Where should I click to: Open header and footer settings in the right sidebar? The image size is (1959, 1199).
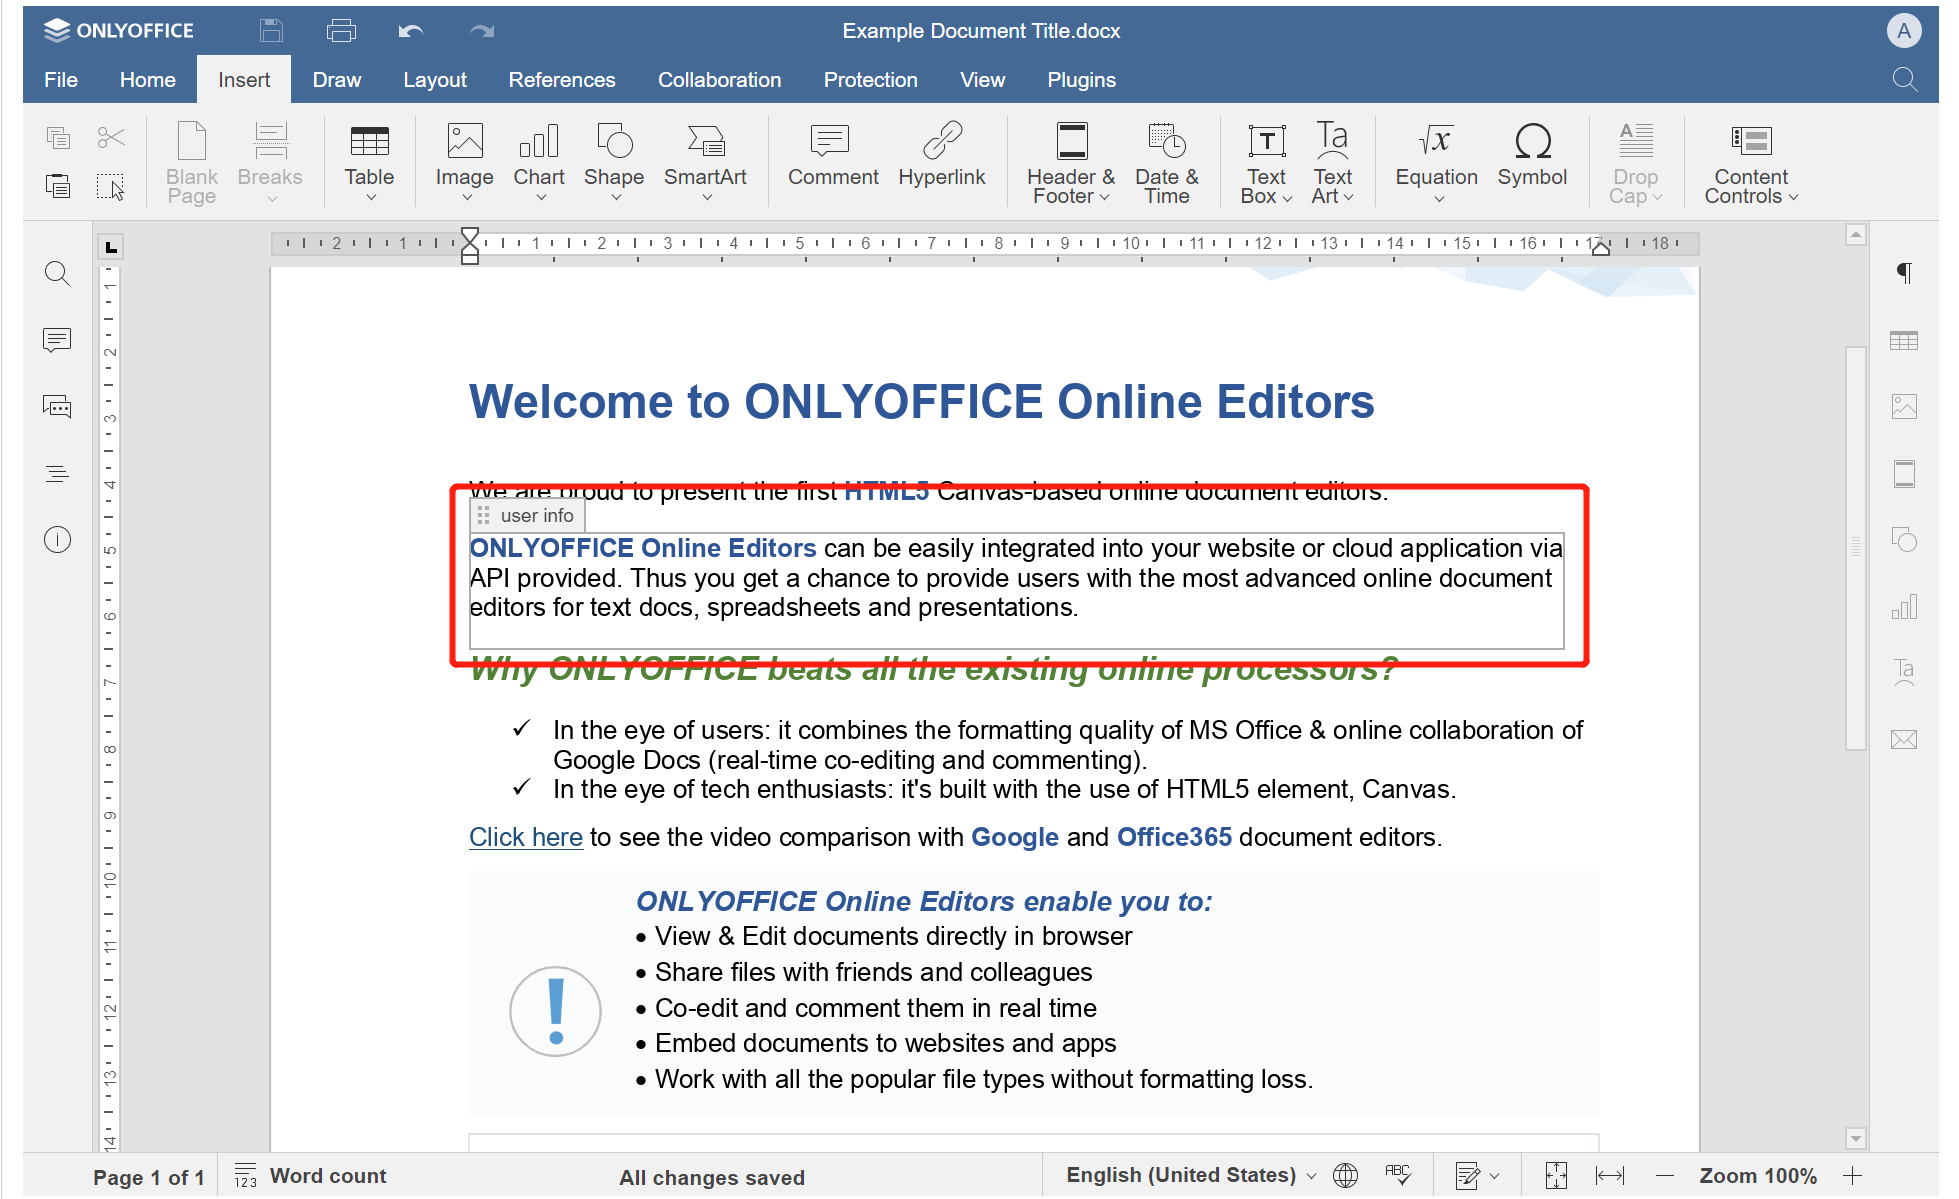pyautogui.click(x=1904, y=473)
